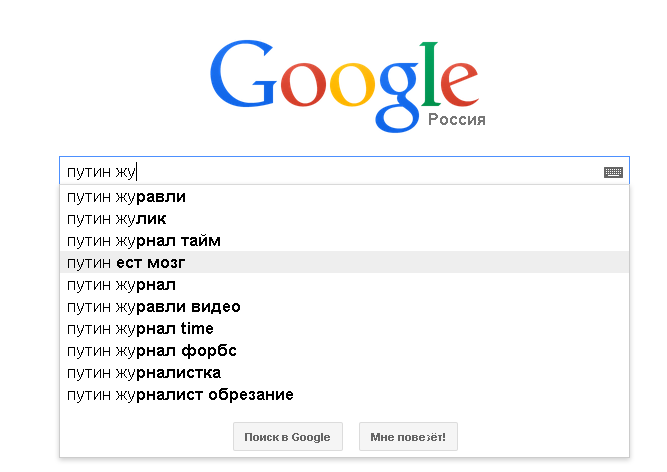Pick the suggestion 'путин журнал time'
Image resolution: width=667 pixels, height=472 pixels.
[140, 329]
